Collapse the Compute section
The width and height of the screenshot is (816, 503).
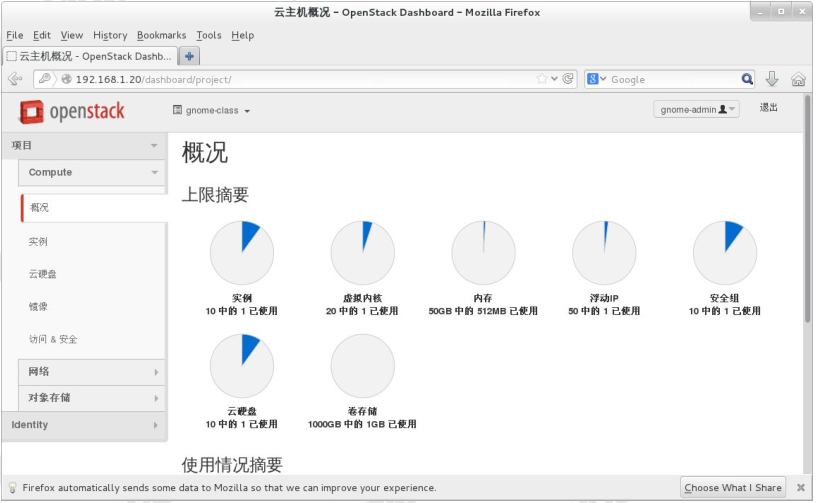tap(92, 172)
